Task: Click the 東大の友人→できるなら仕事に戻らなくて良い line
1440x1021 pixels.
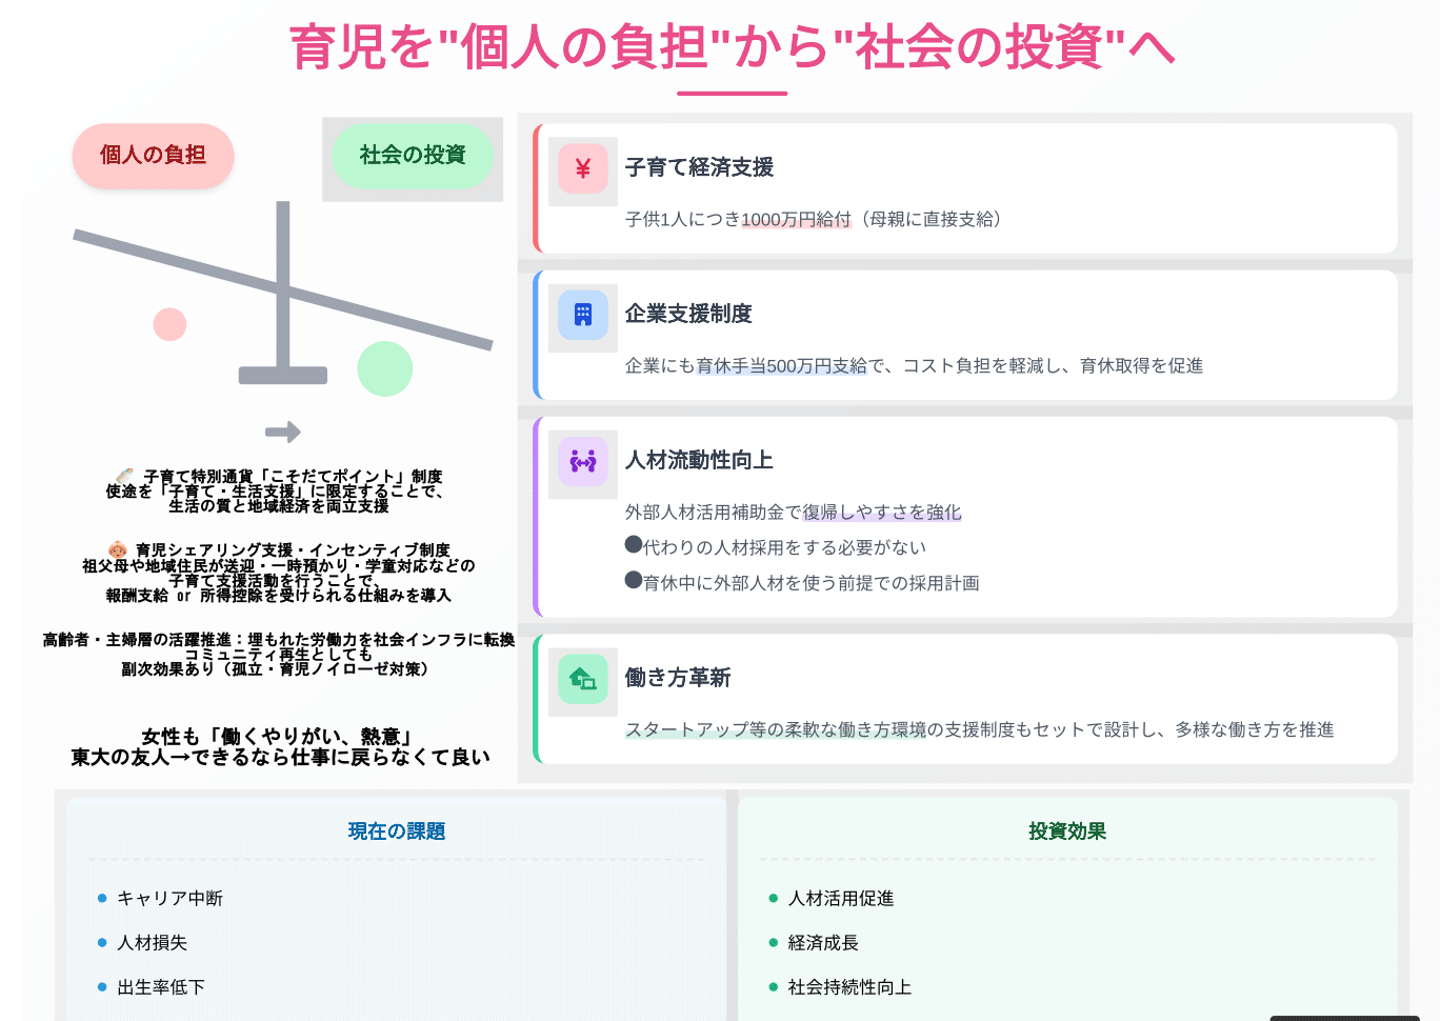Action: point(280,757)
